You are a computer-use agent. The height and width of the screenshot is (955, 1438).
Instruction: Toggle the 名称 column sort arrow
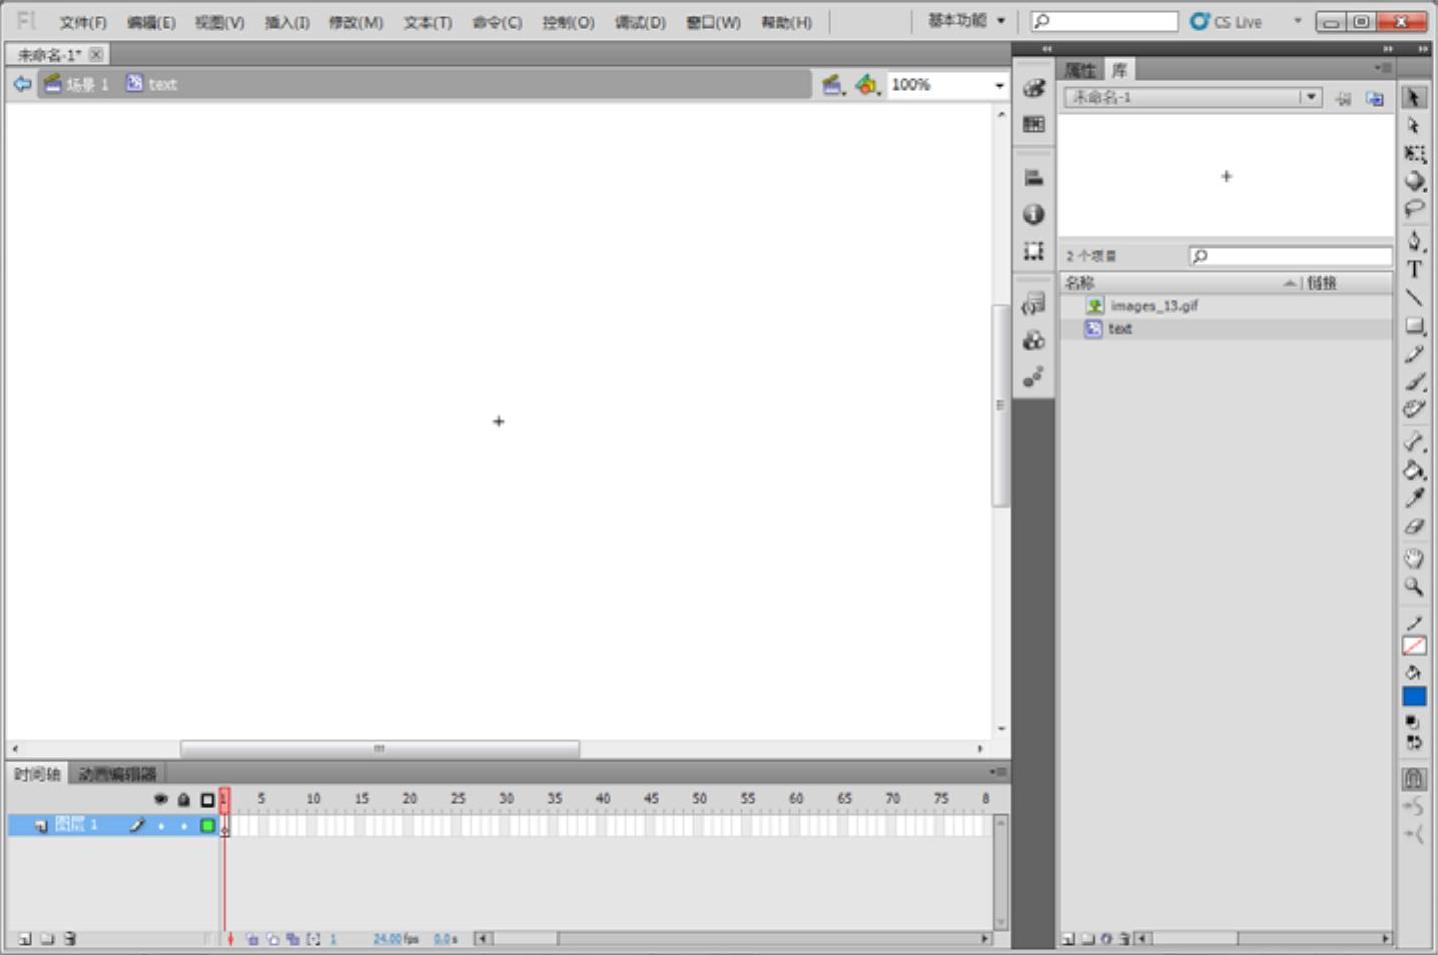[x=1290, y=284]
